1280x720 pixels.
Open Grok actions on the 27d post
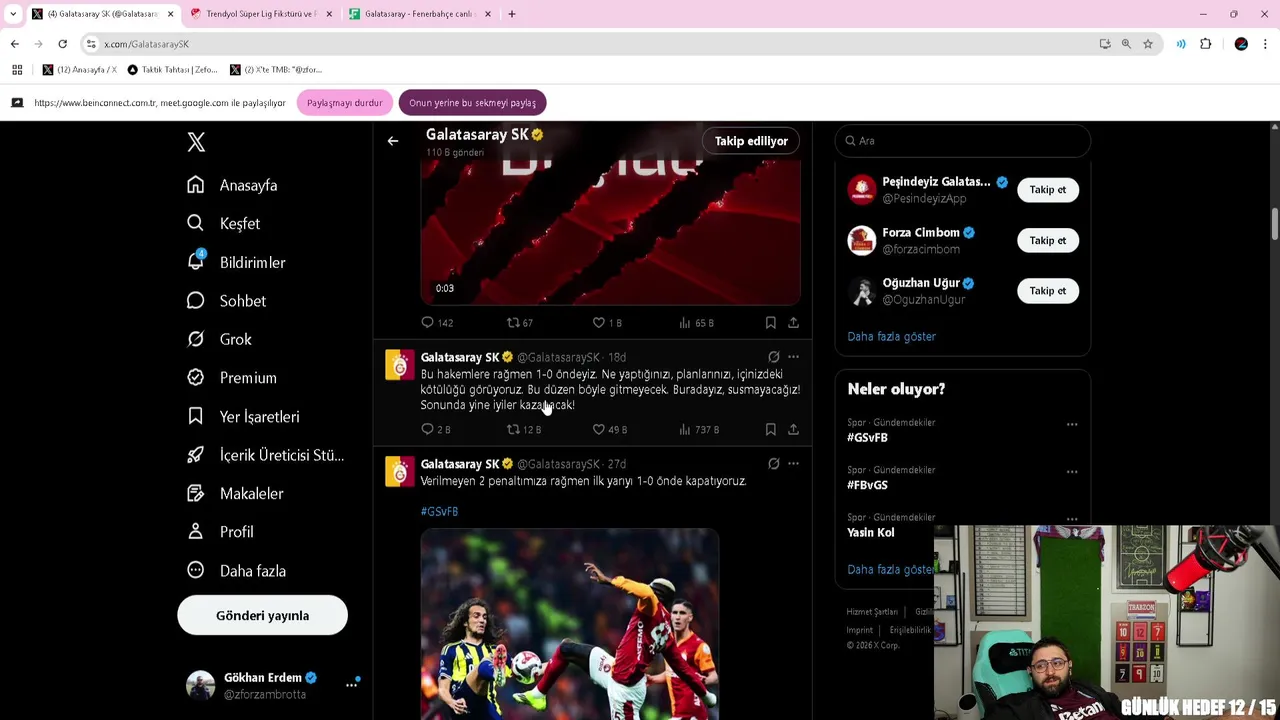(x=774, y=464)
